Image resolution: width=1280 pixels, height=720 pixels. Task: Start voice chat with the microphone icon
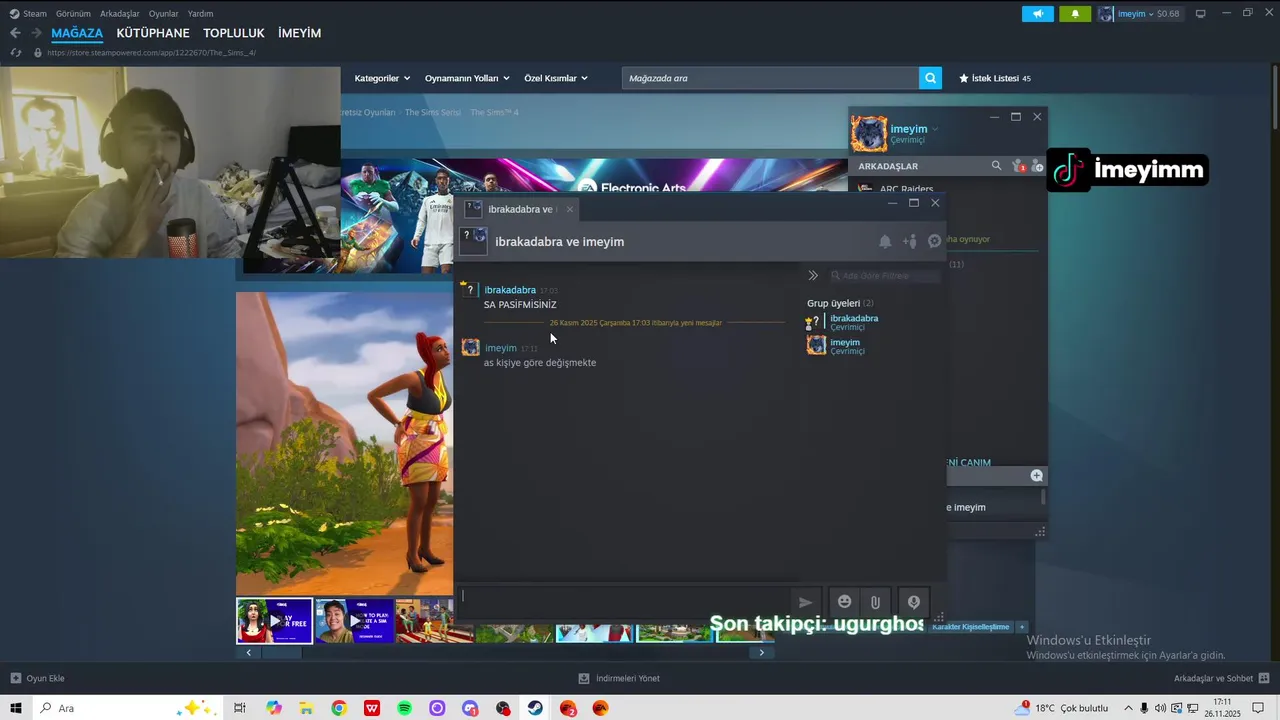click(913, 602)
